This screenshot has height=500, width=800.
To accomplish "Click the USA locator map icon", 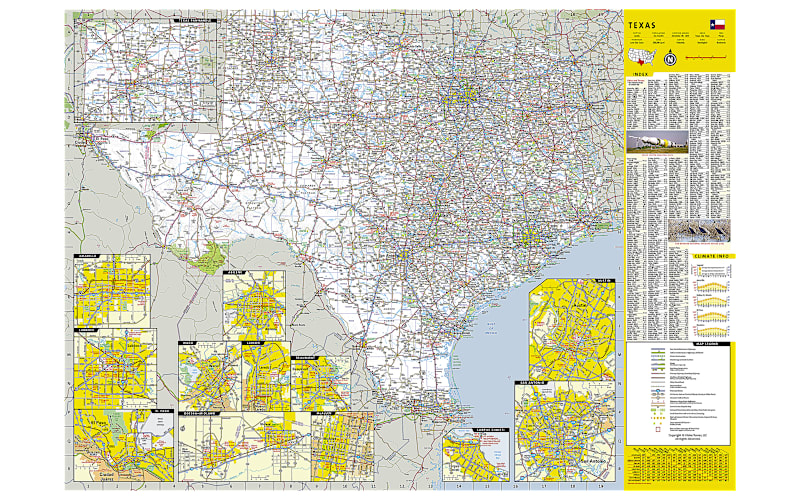I will (643, 59).
